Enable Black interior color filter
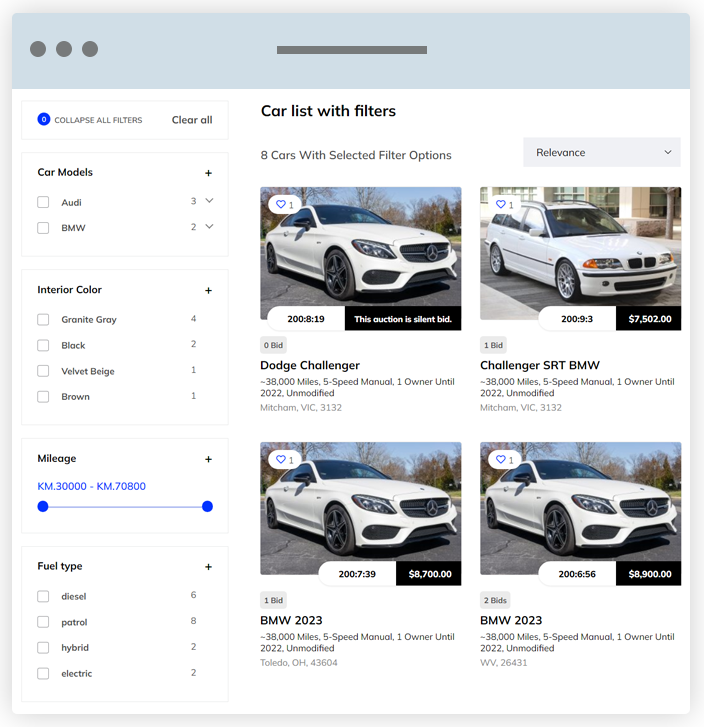704x727 pixels. 43,345
